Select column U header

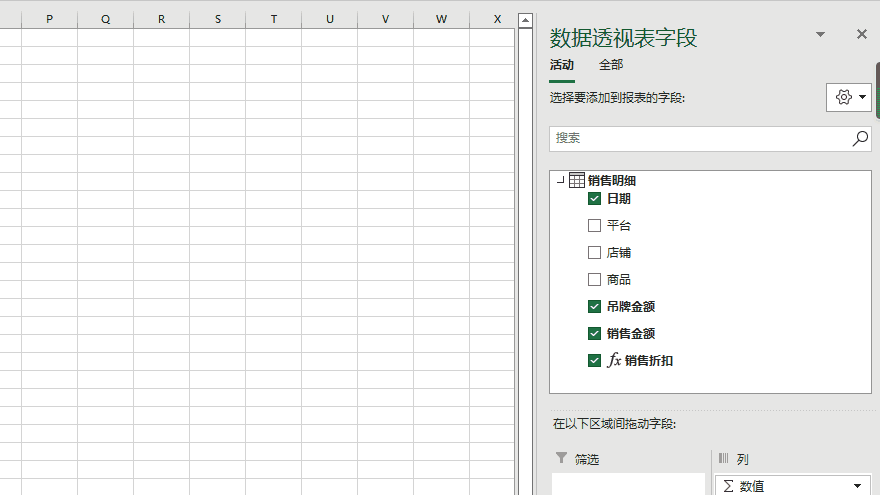[x=329, y=20]
